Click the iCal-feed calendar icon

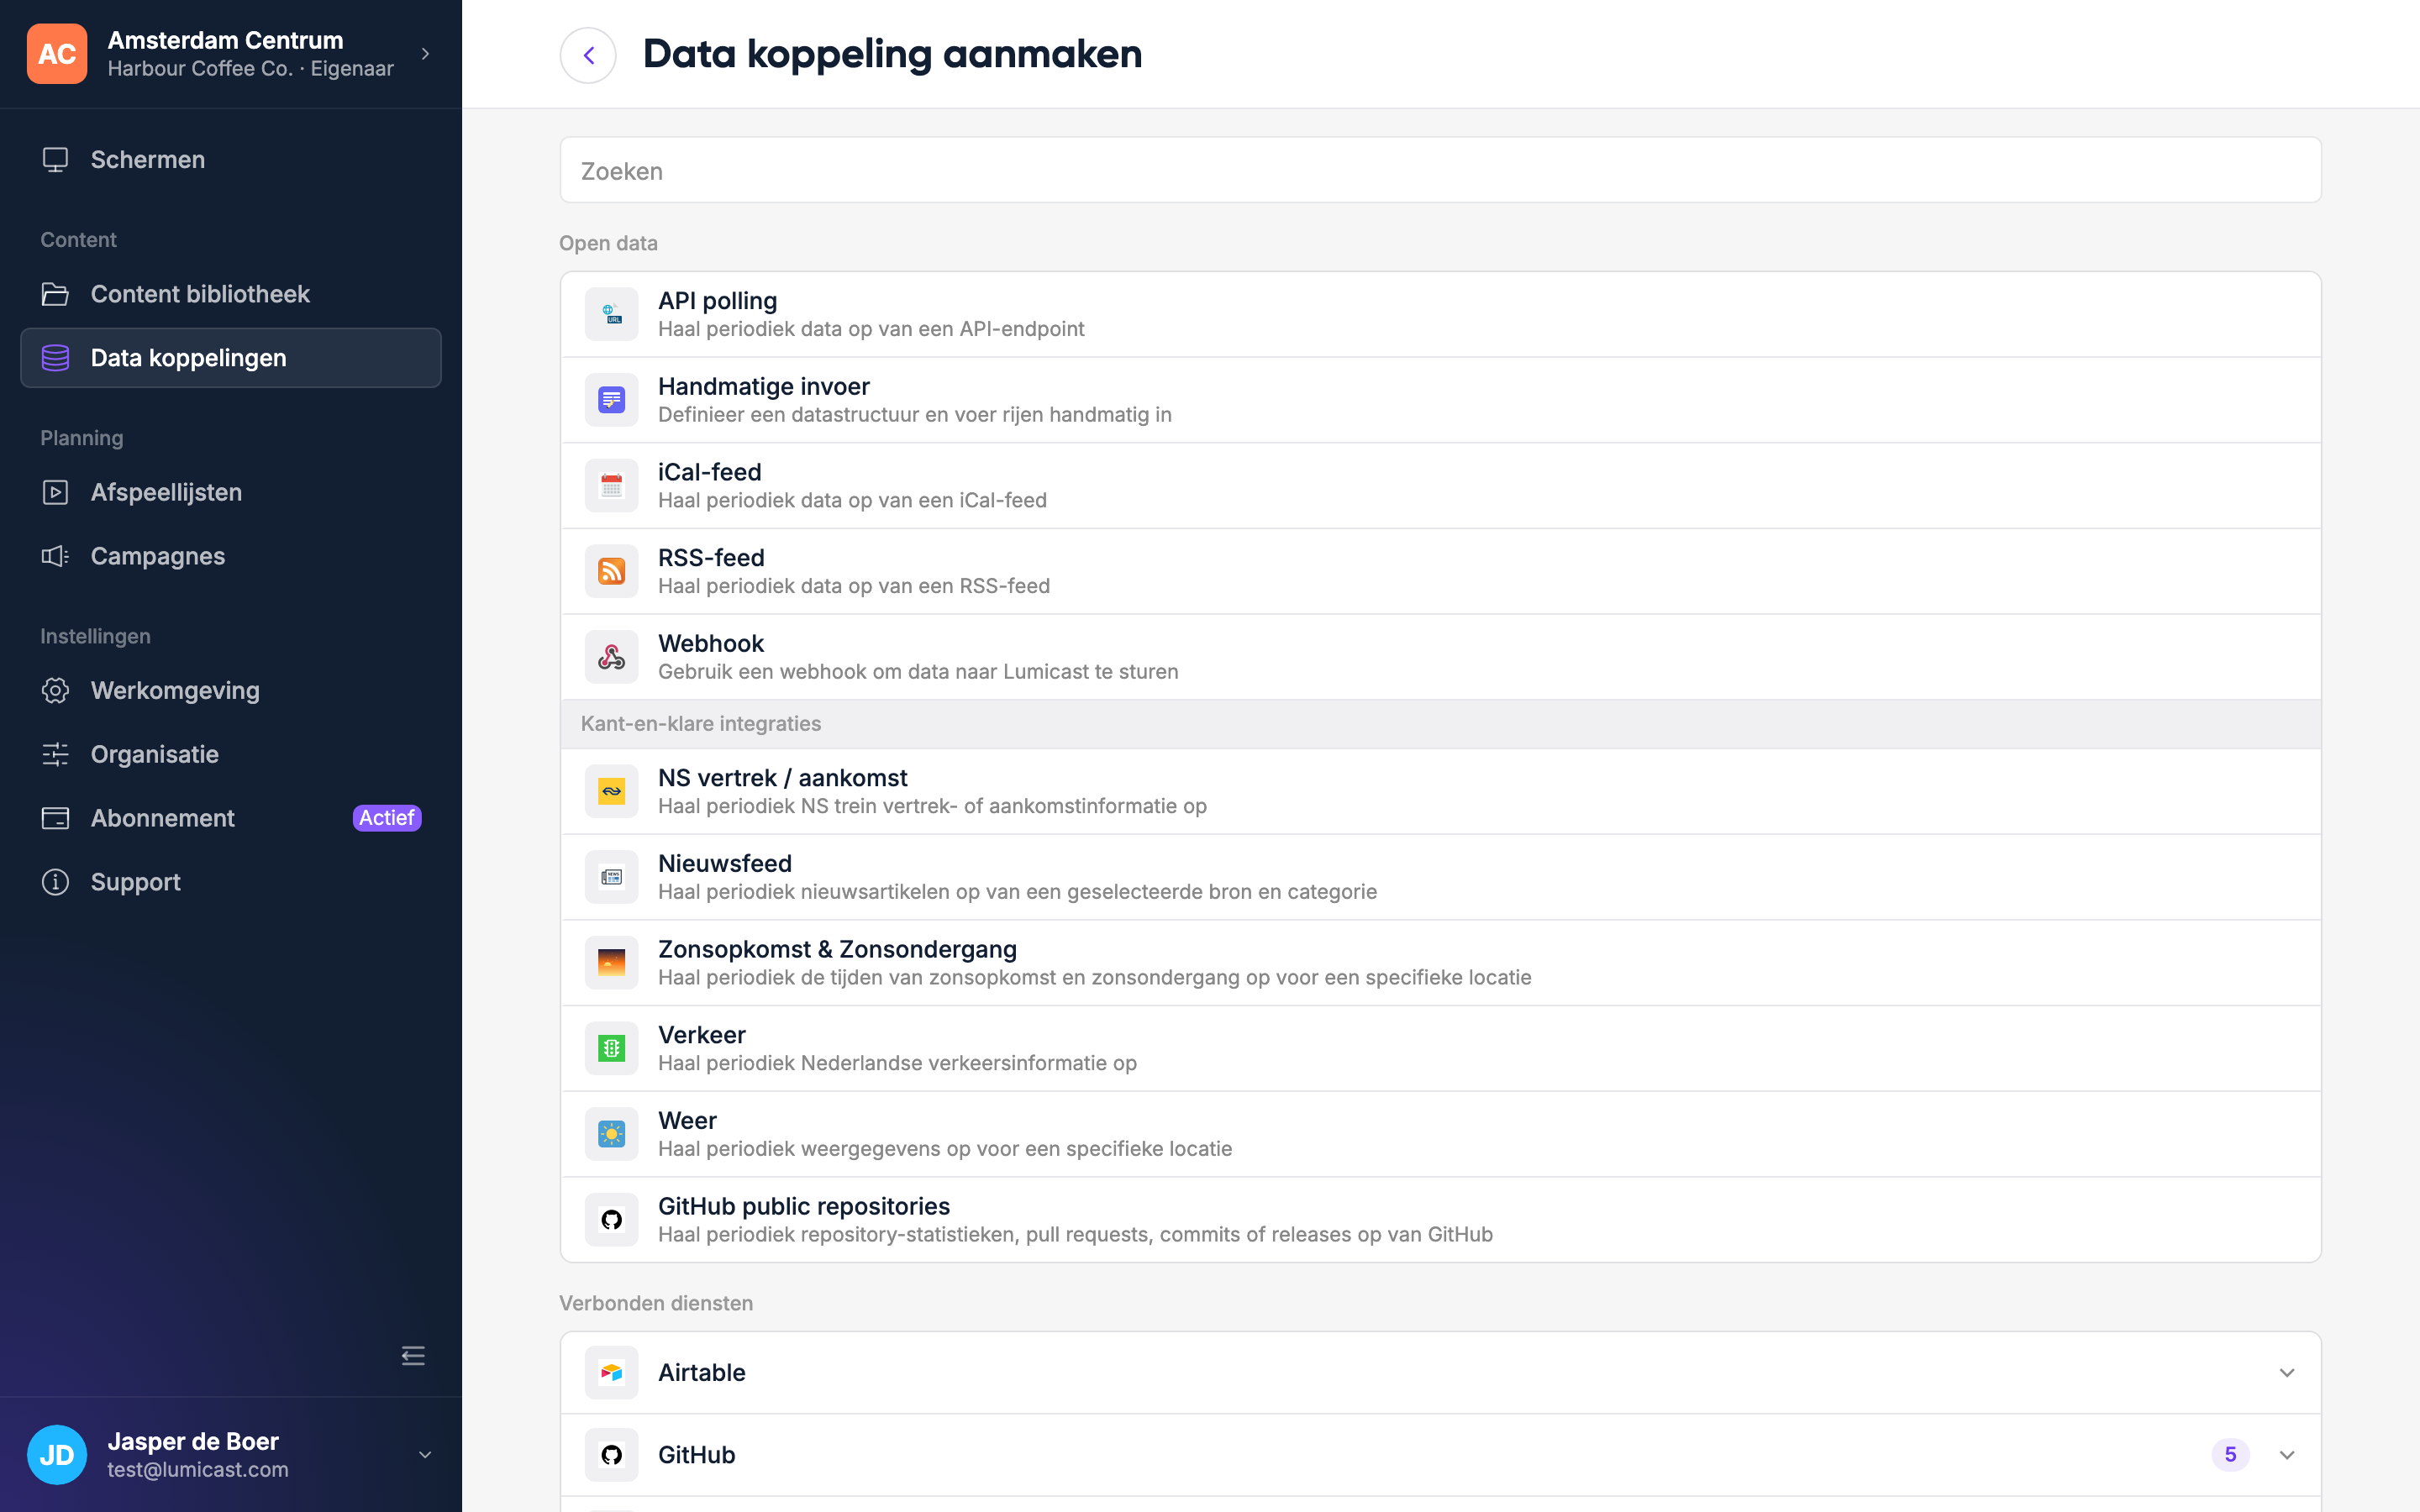click(x=611, y=486)
